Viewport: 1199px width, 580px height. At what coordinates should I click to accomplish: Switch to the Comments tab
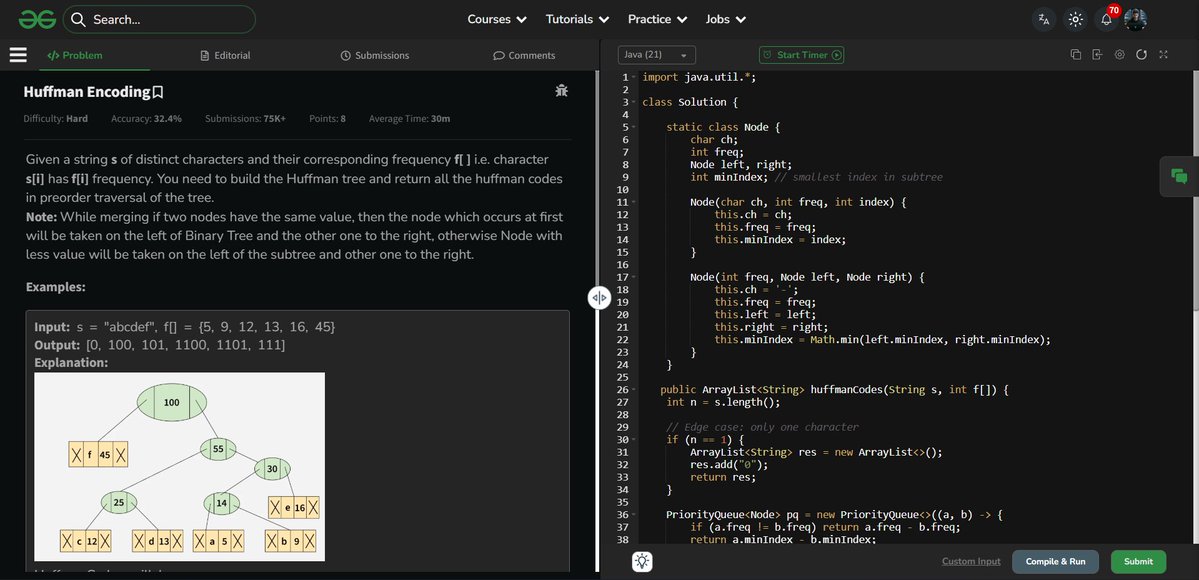(524, 55)
